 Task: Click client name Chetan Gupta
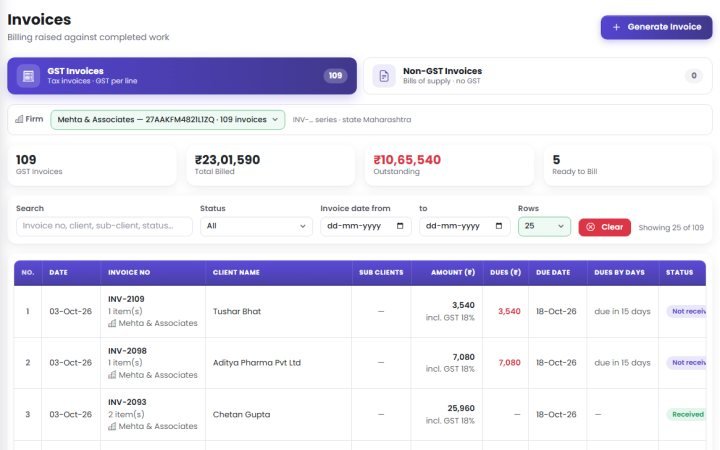click(242, 415)
